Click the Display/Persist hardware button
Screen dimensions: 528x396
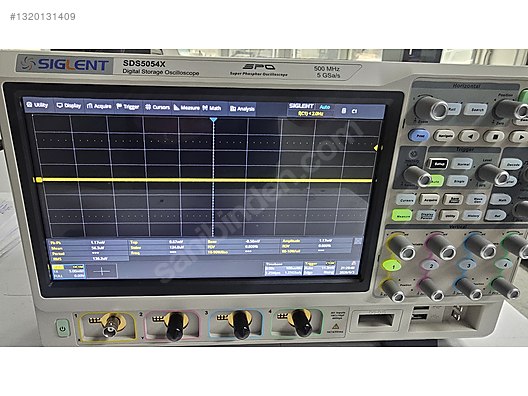tap(427, 216)
